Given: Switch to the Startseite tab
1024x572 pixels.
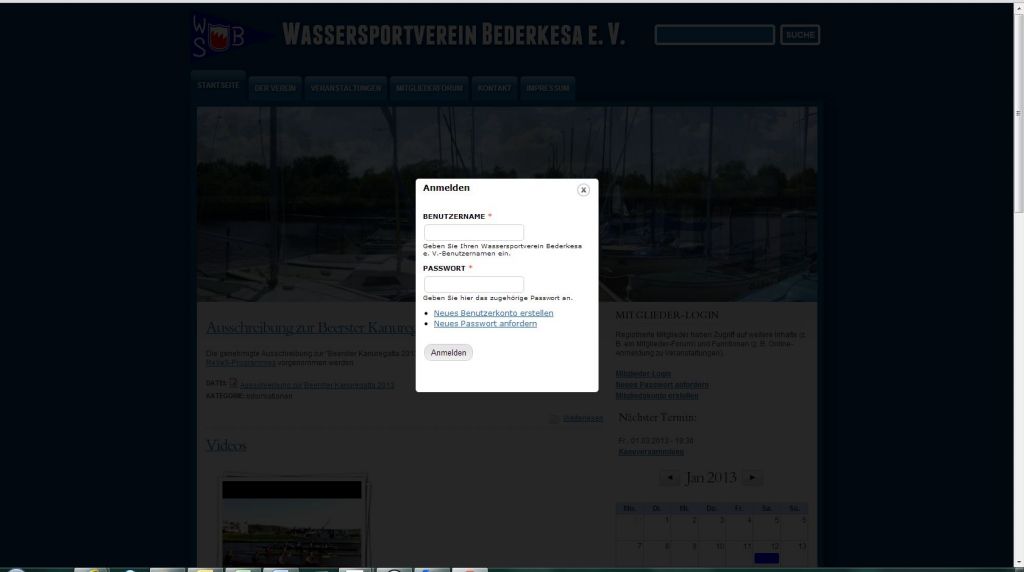Looking at the screenshot, I should (x=218, y=86).
